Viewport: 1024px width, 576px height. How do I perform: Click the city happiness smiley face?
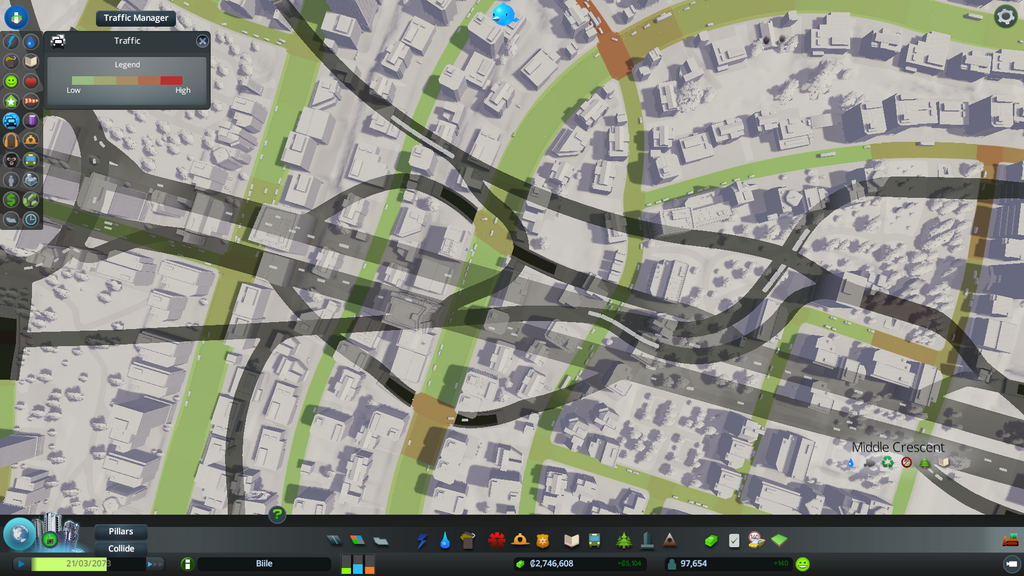pos(803,564)
